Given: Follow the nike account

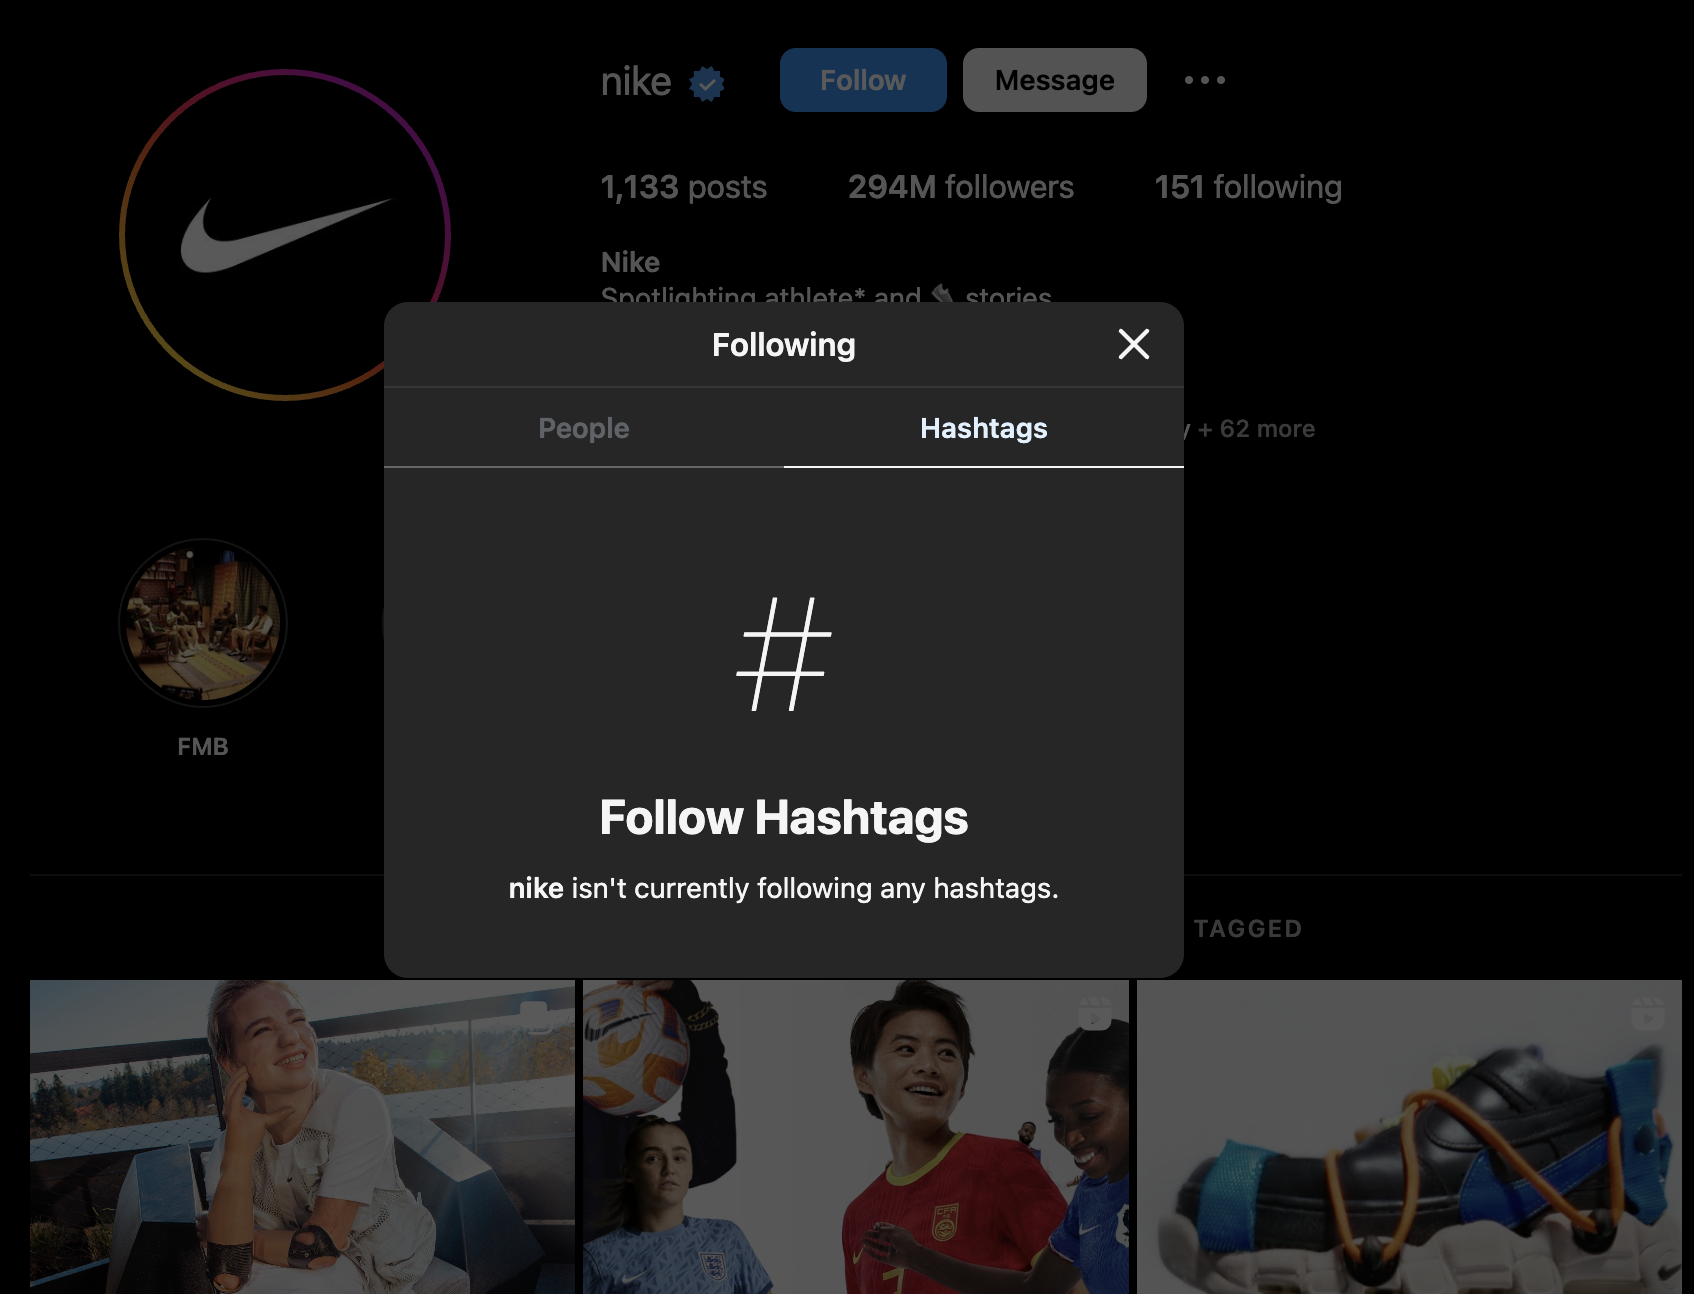Looking at the screenshot, I should (862, 80).
